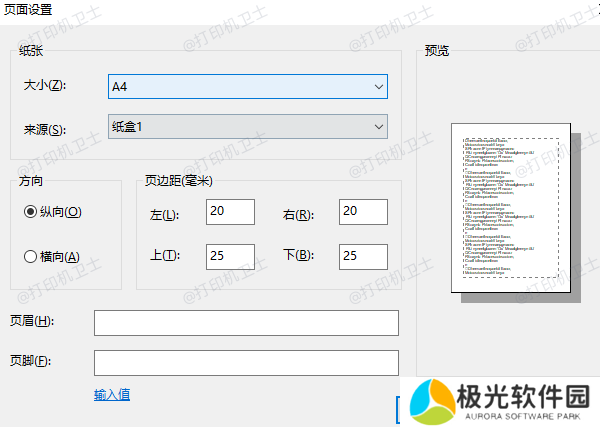Click the right margin 右(R) field

point(363,212)
